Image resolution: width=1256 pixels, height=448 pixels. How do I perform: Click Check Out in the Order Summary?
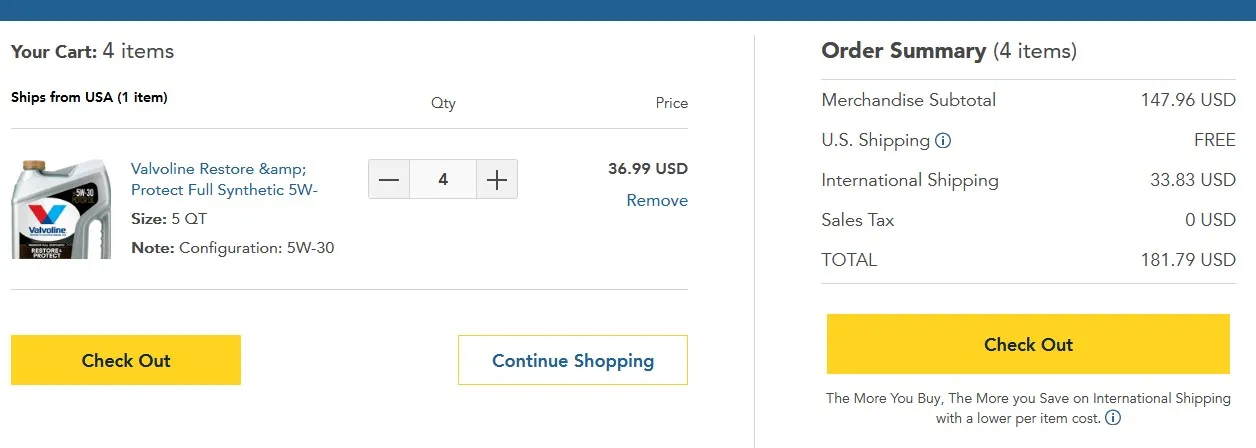click(x=1028, y=344)
